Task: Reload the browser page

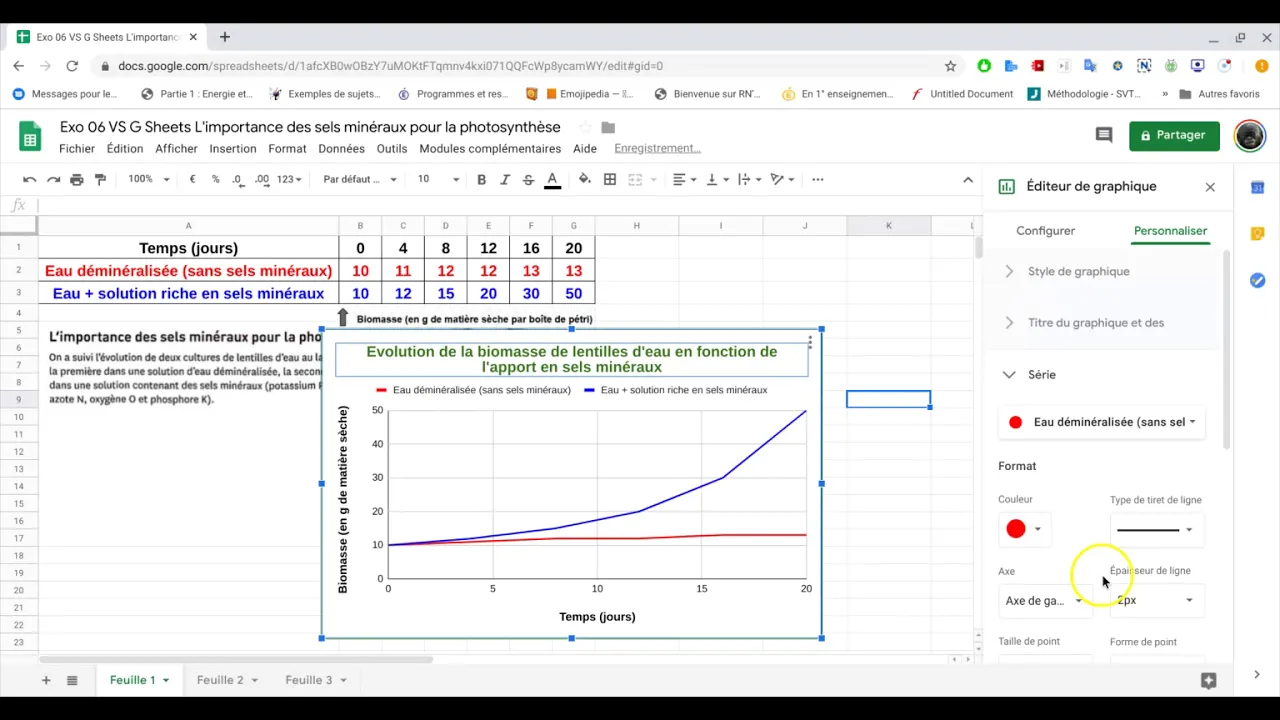Action: pos(72,66)
